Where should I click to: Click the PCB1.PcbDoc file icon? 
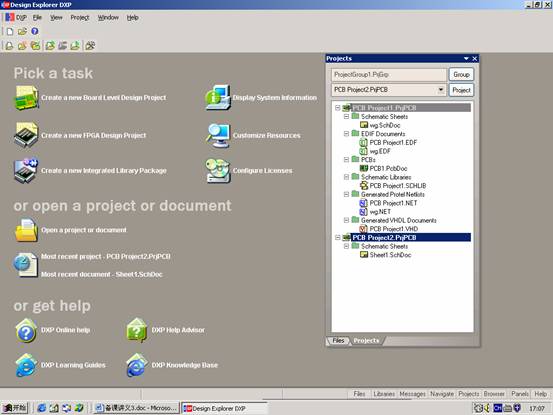pos(364,168)
